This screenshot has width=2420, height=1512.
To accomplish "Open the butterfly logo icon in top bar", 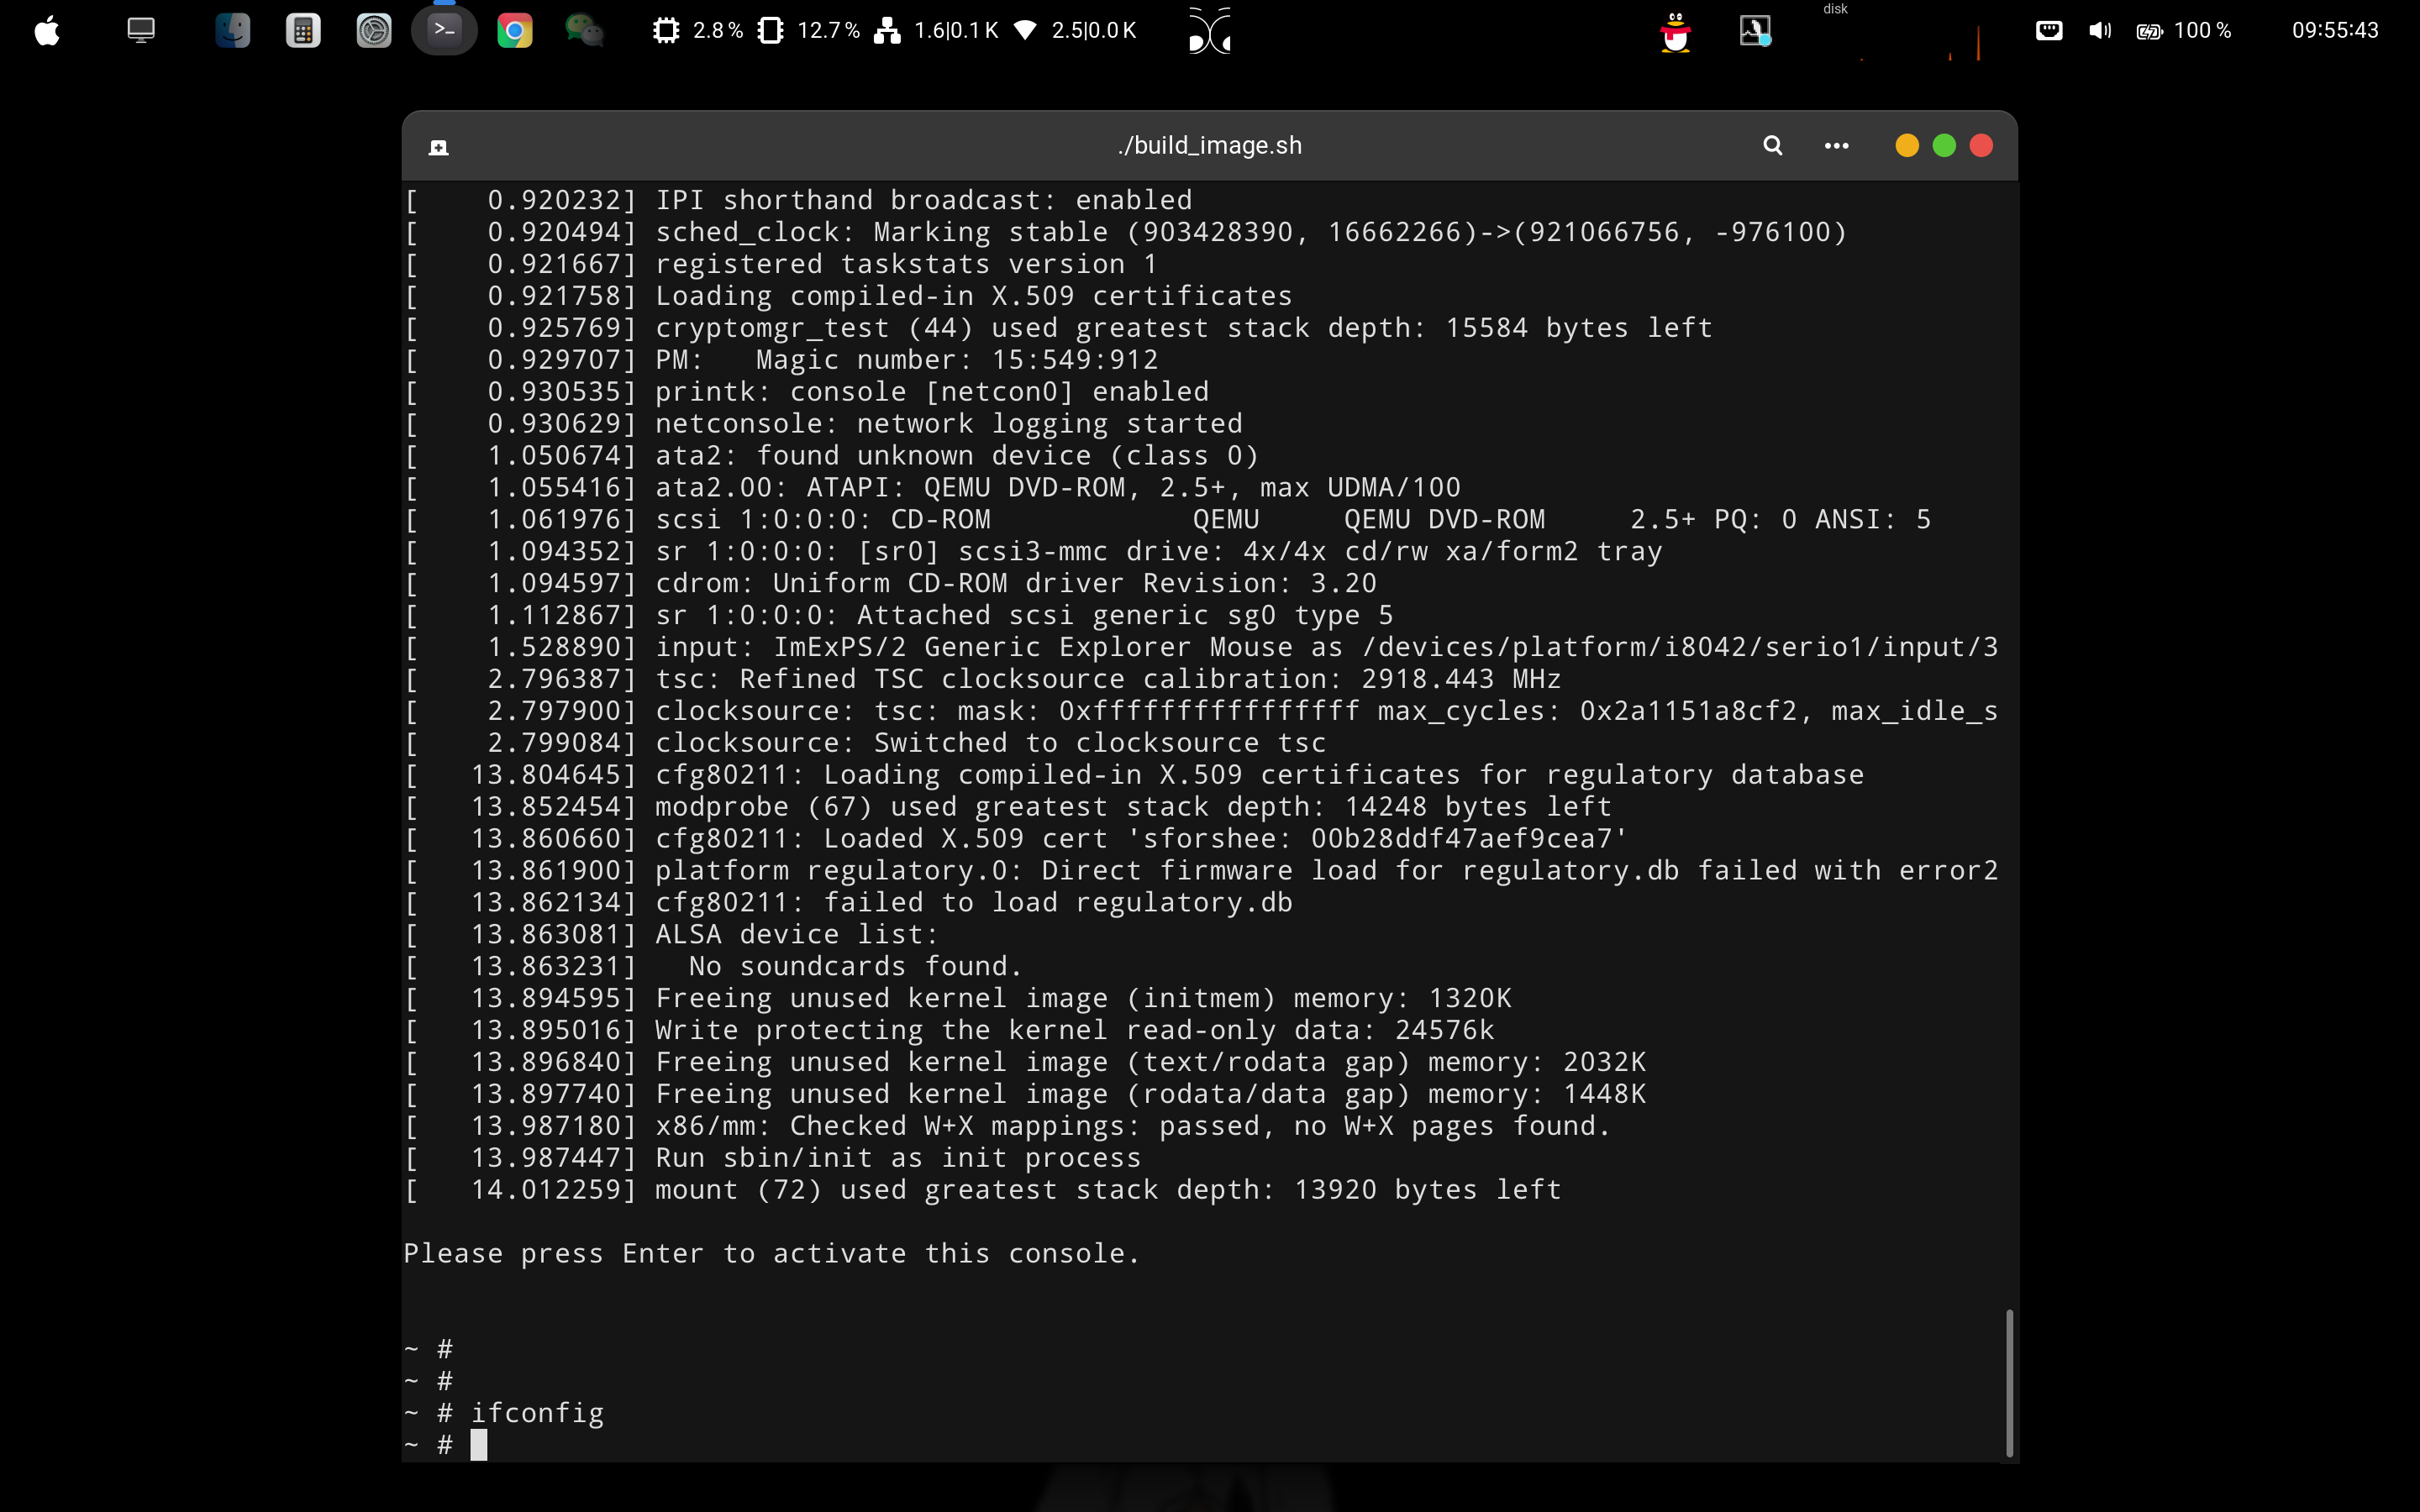I will 1209,31.
